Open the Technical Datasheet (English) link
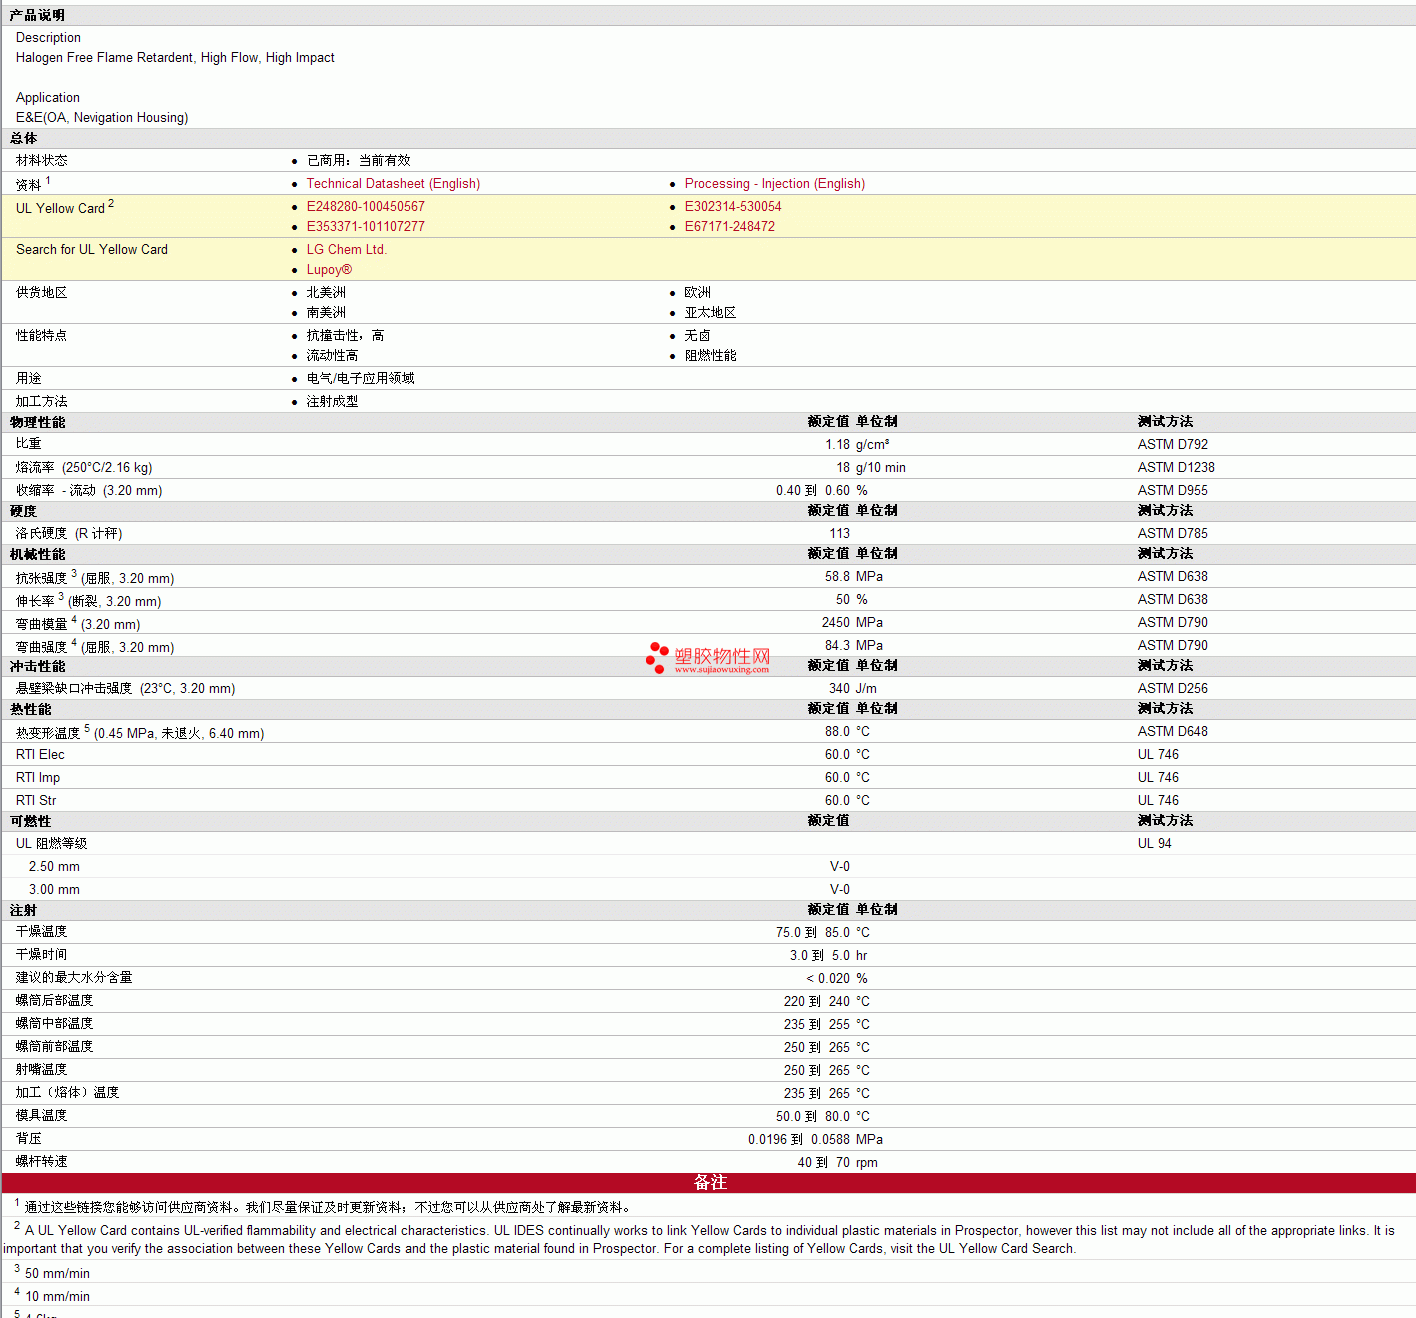Screen dimensions: 1416x1318 [x=393, y=184]
